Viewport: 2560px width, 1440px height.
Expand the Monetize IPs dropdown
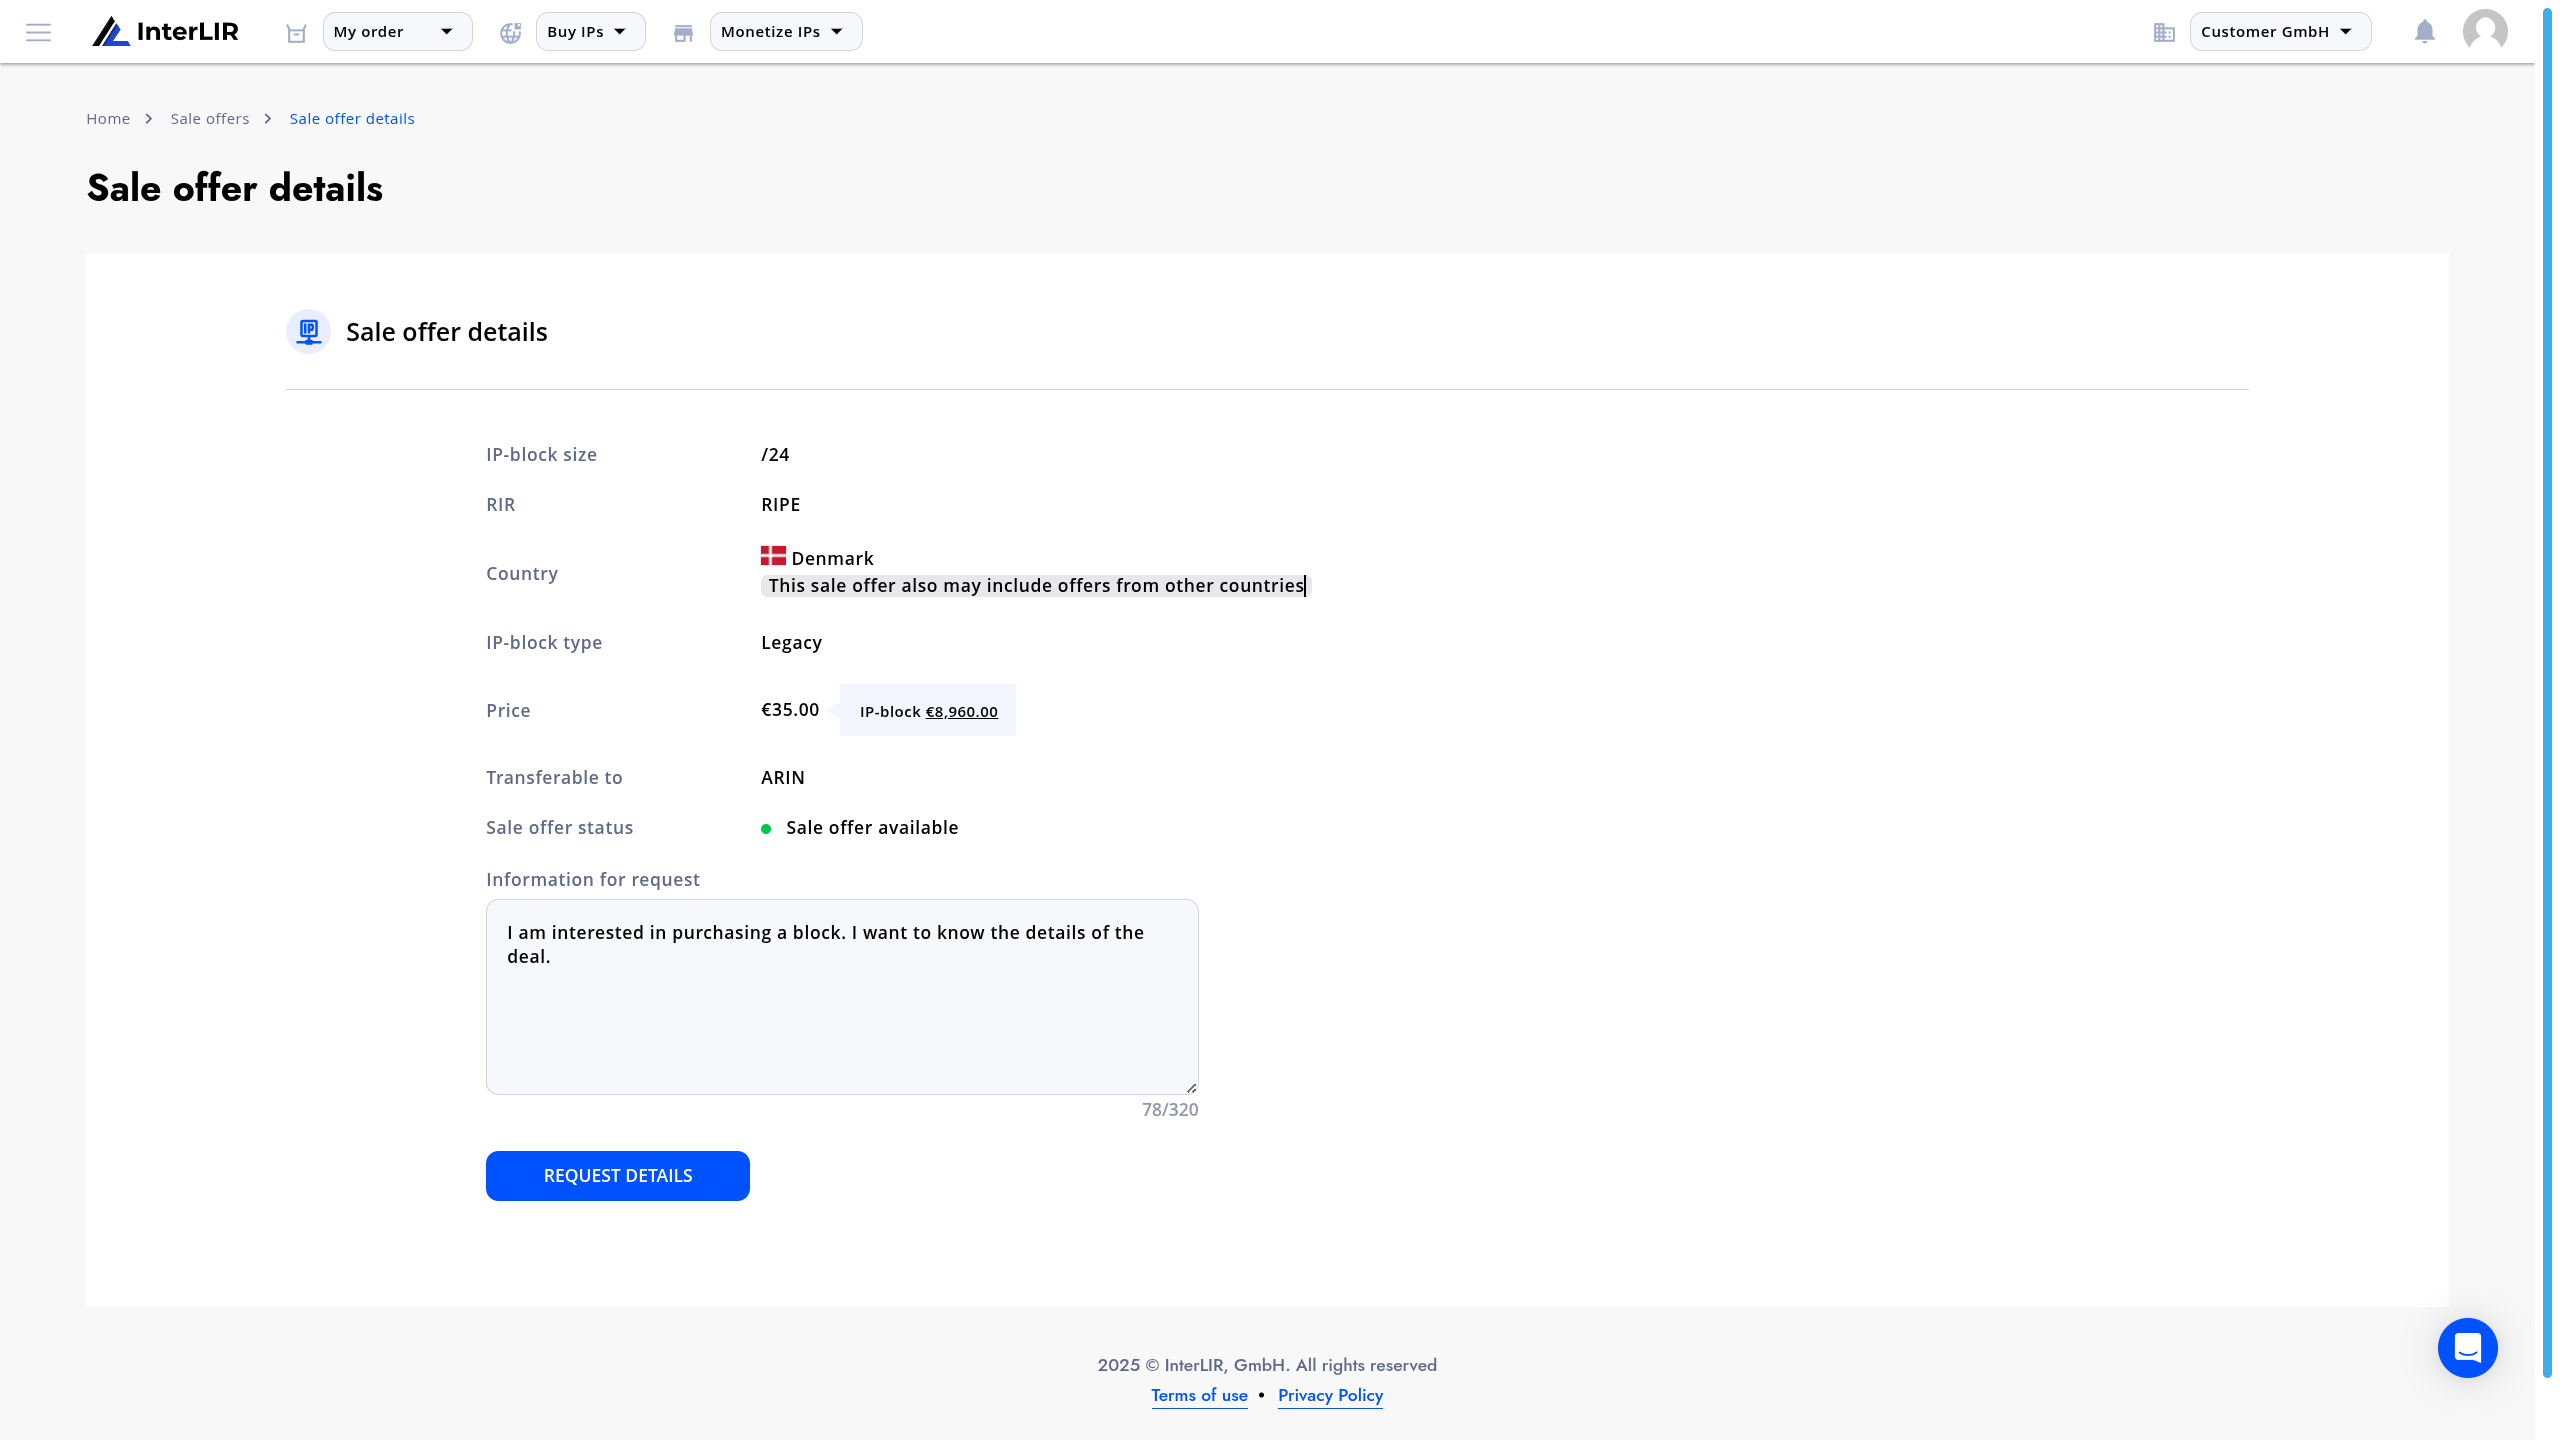click(785, 32)
